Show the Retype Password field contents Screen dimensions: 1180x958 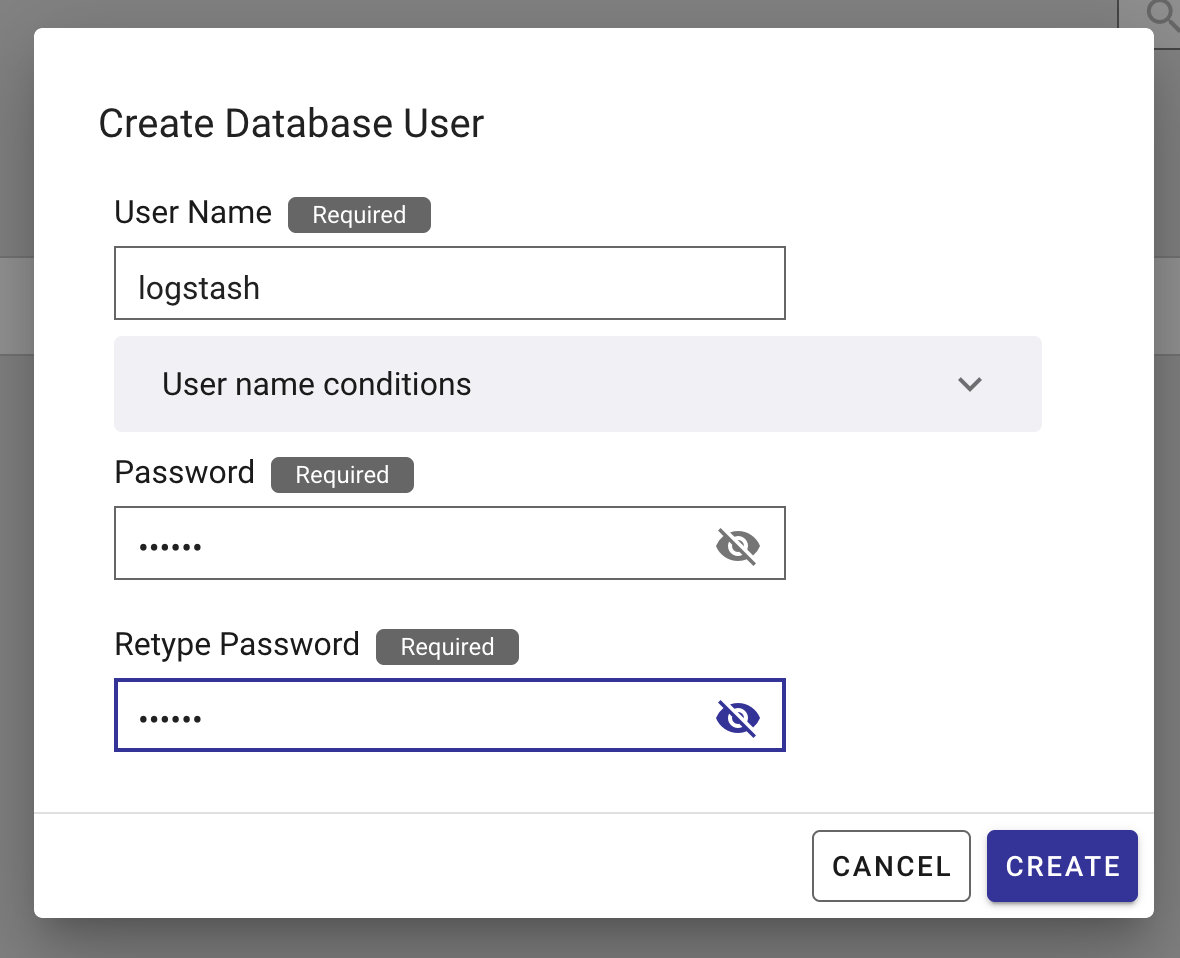(737, 717)
